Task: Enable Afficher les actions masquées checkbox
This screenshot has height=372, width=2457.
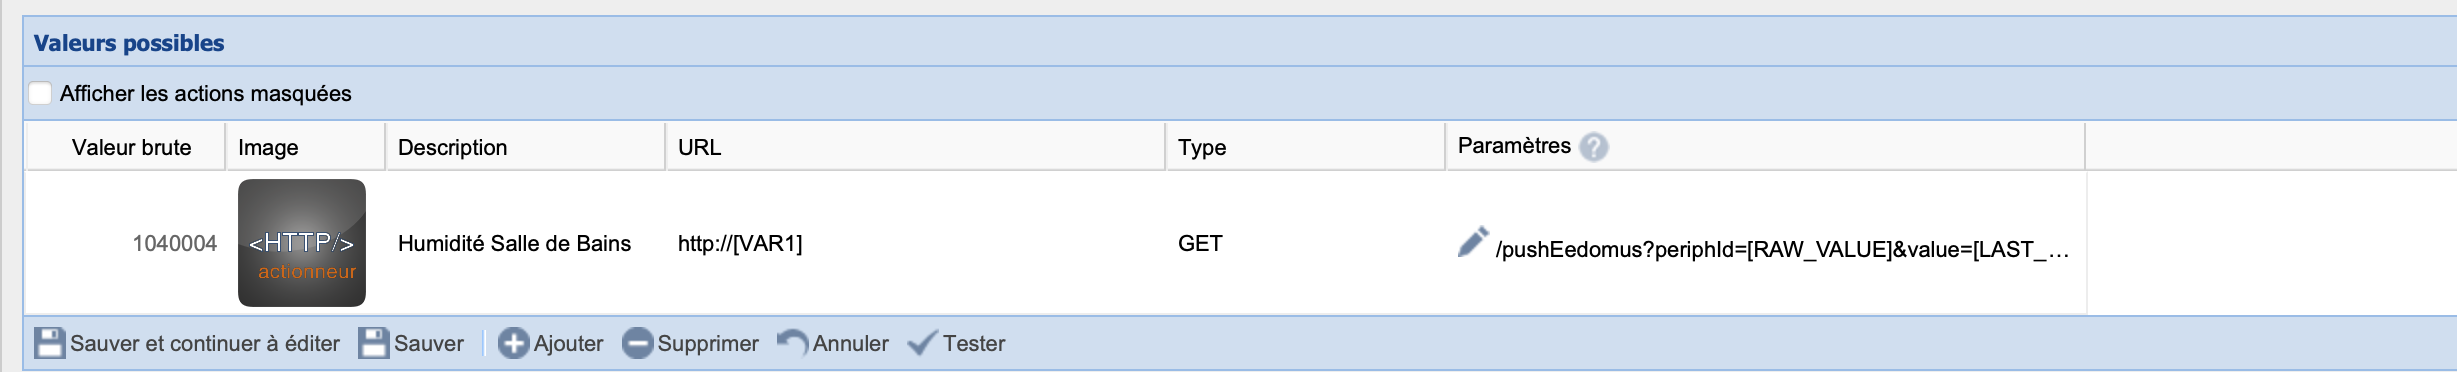Action: tap(40, 93)
